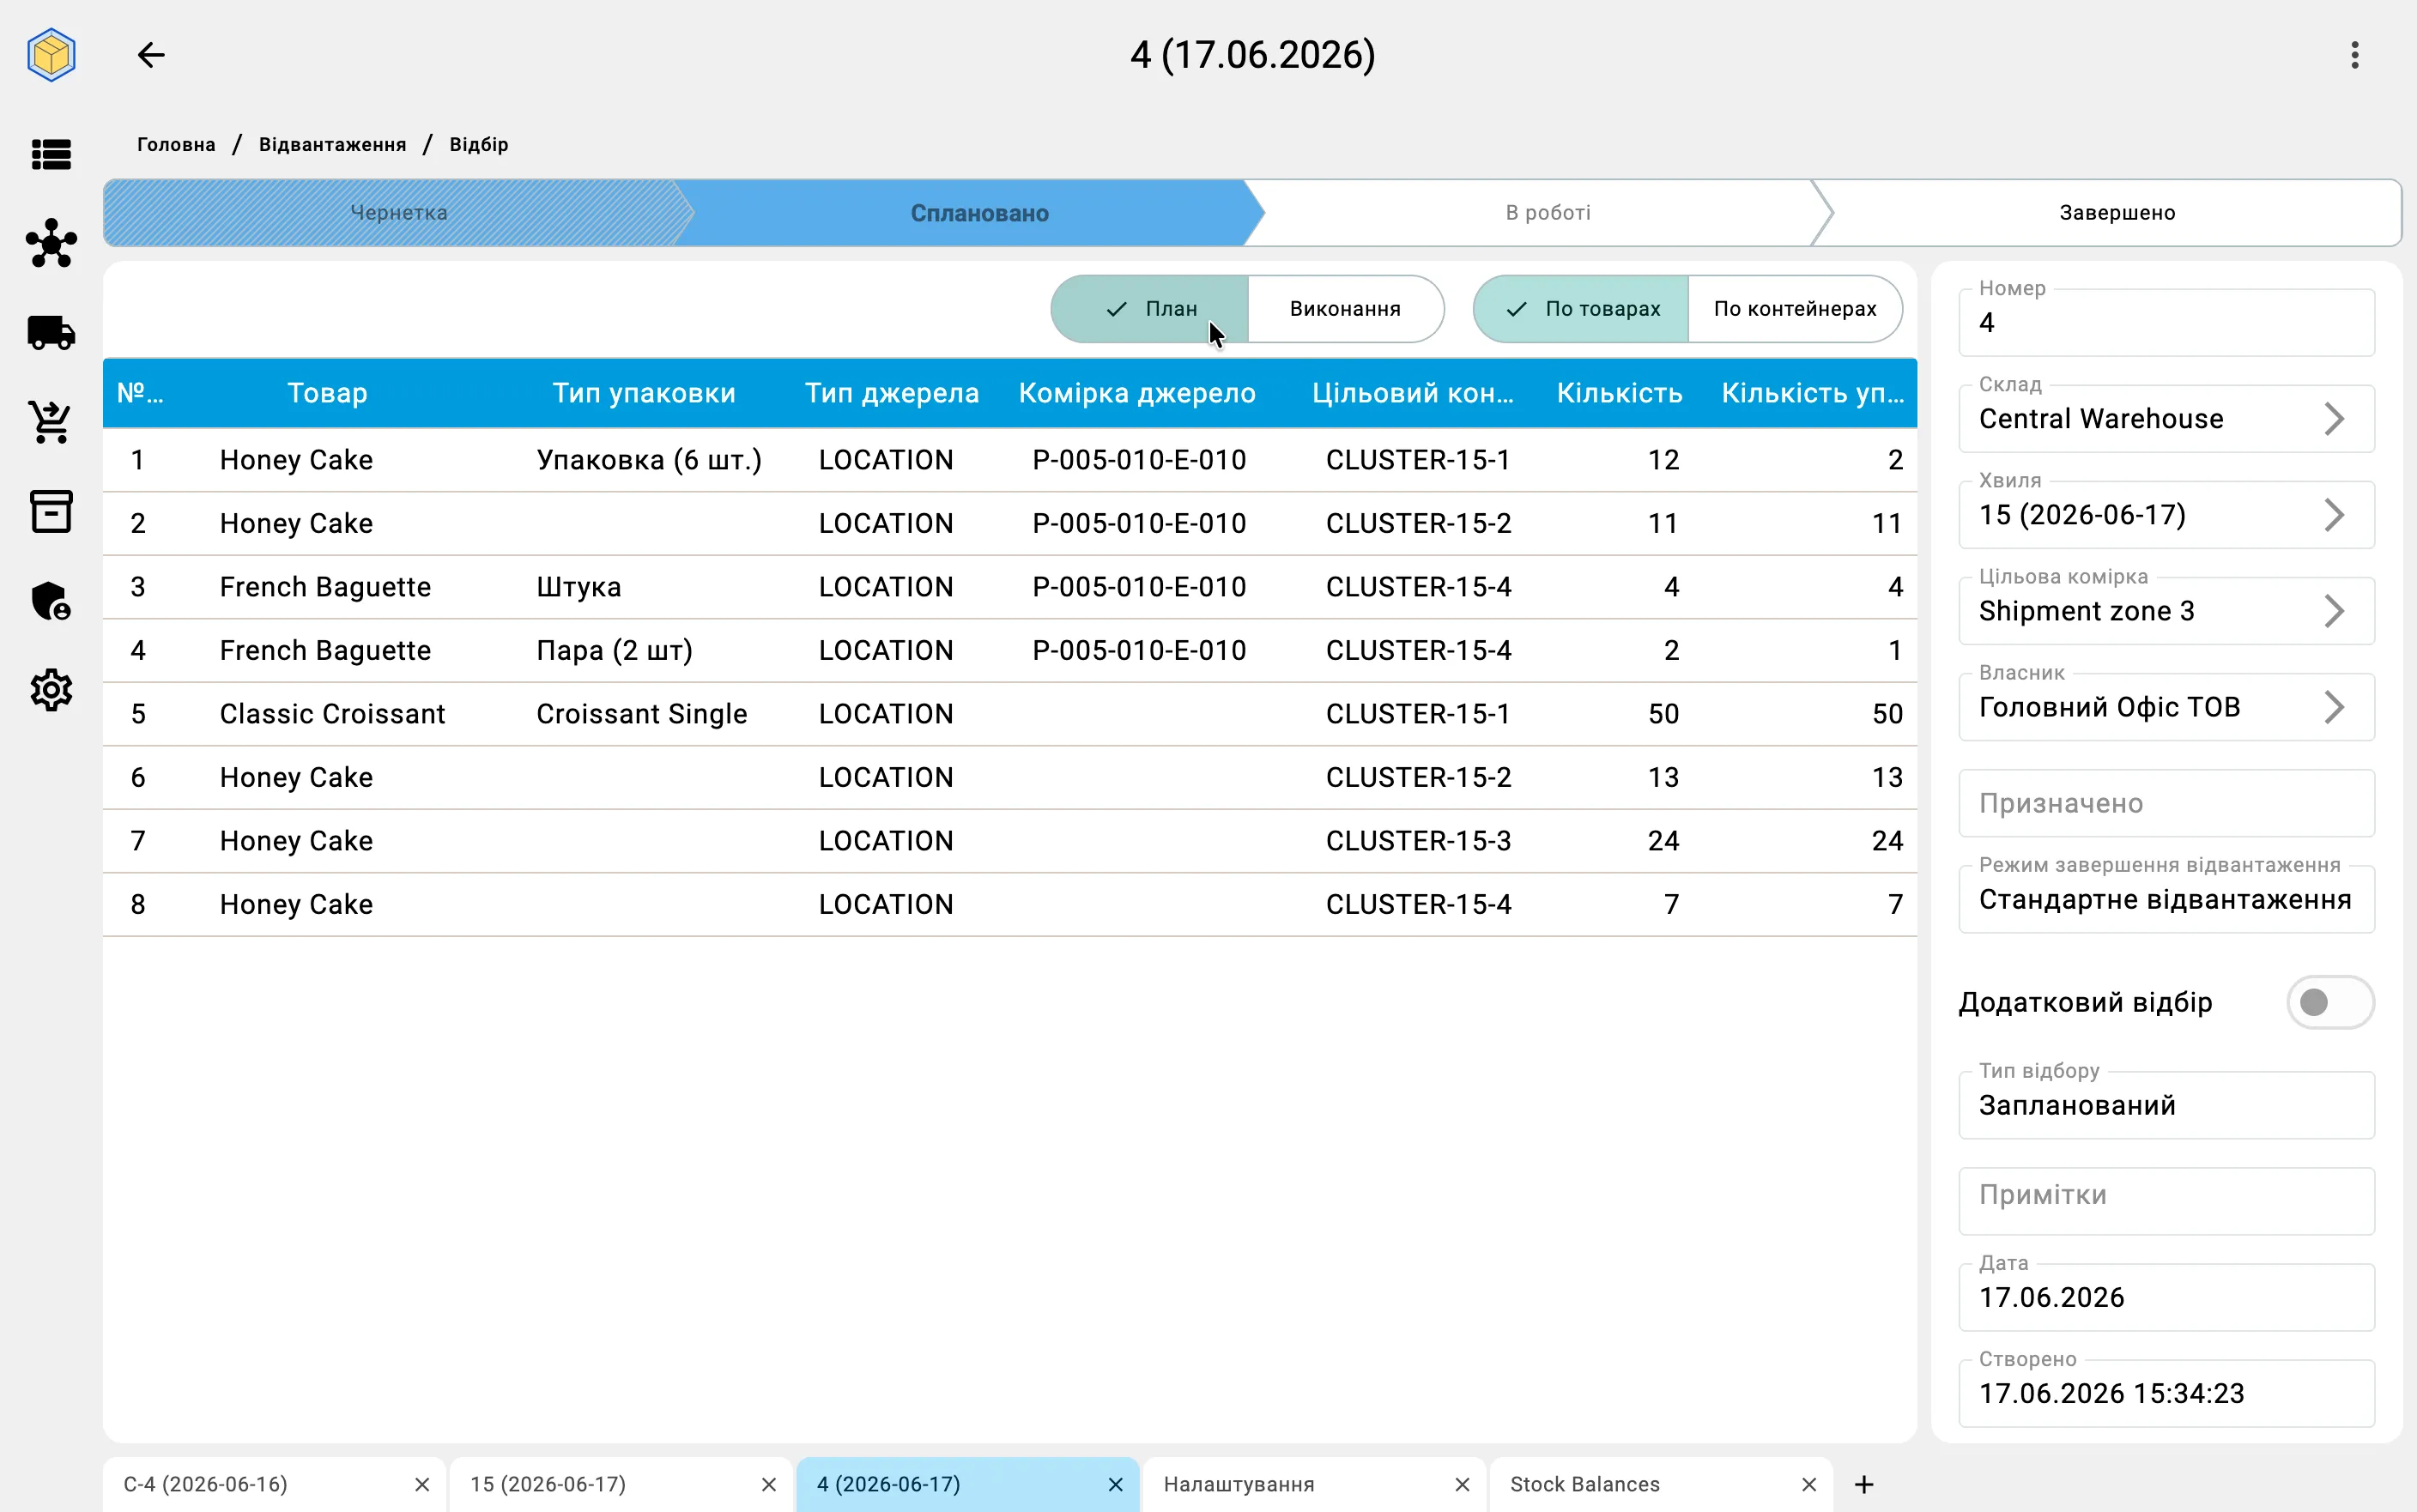Add a new tab with plus icon
The width and height of the screenshot is (2417, 1512).
tap(1864, 1484)
